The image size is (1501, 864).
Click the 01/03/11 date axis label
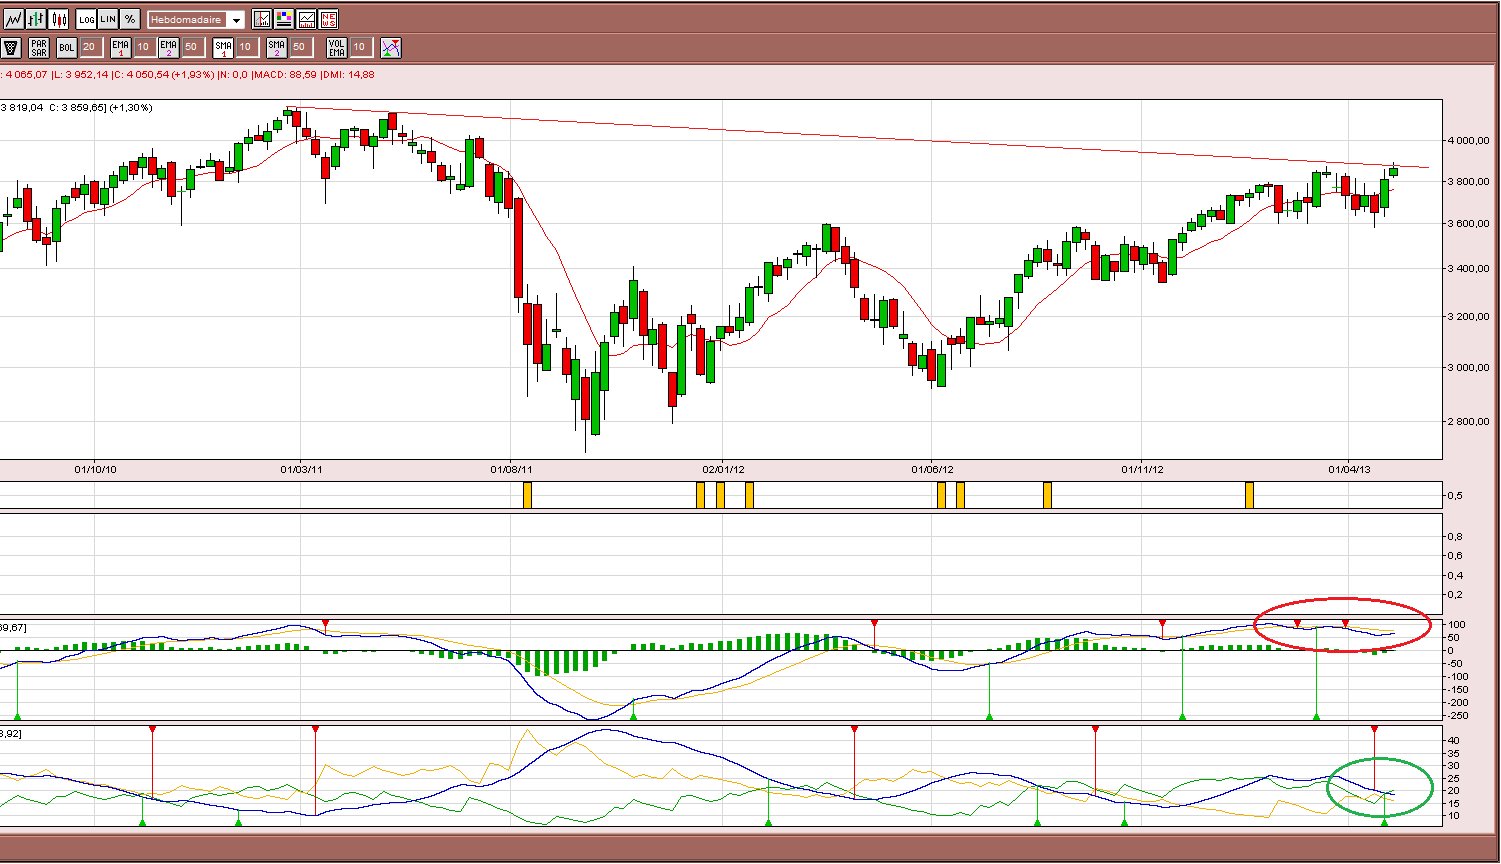[301, 469]
